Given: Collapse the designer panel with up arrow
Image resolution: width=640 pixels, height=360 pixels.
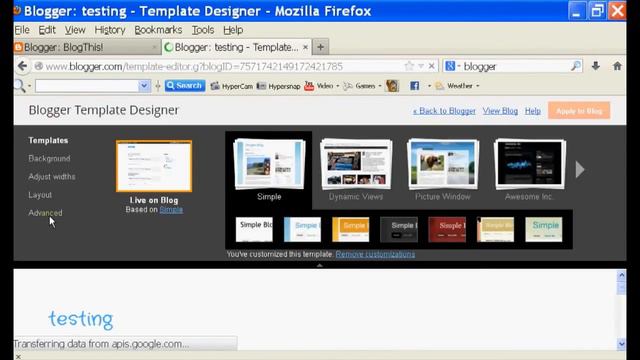Looking at the screenshot, I should click(x=320, y=265).
